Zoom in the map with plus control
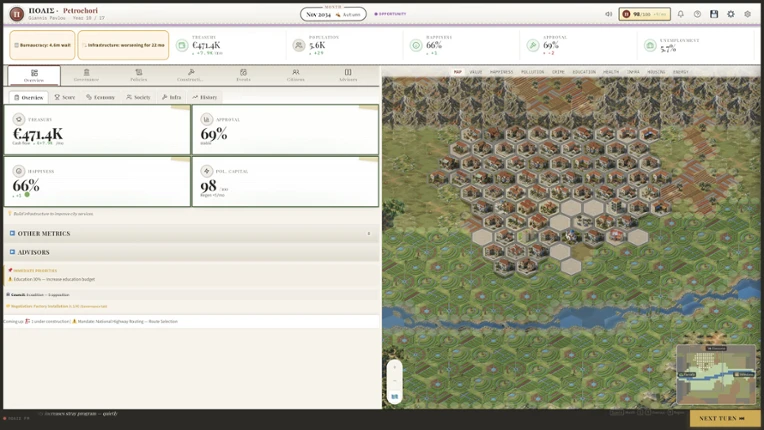The width and height of the screenshot is (764, 430). [x=395, y=367]
